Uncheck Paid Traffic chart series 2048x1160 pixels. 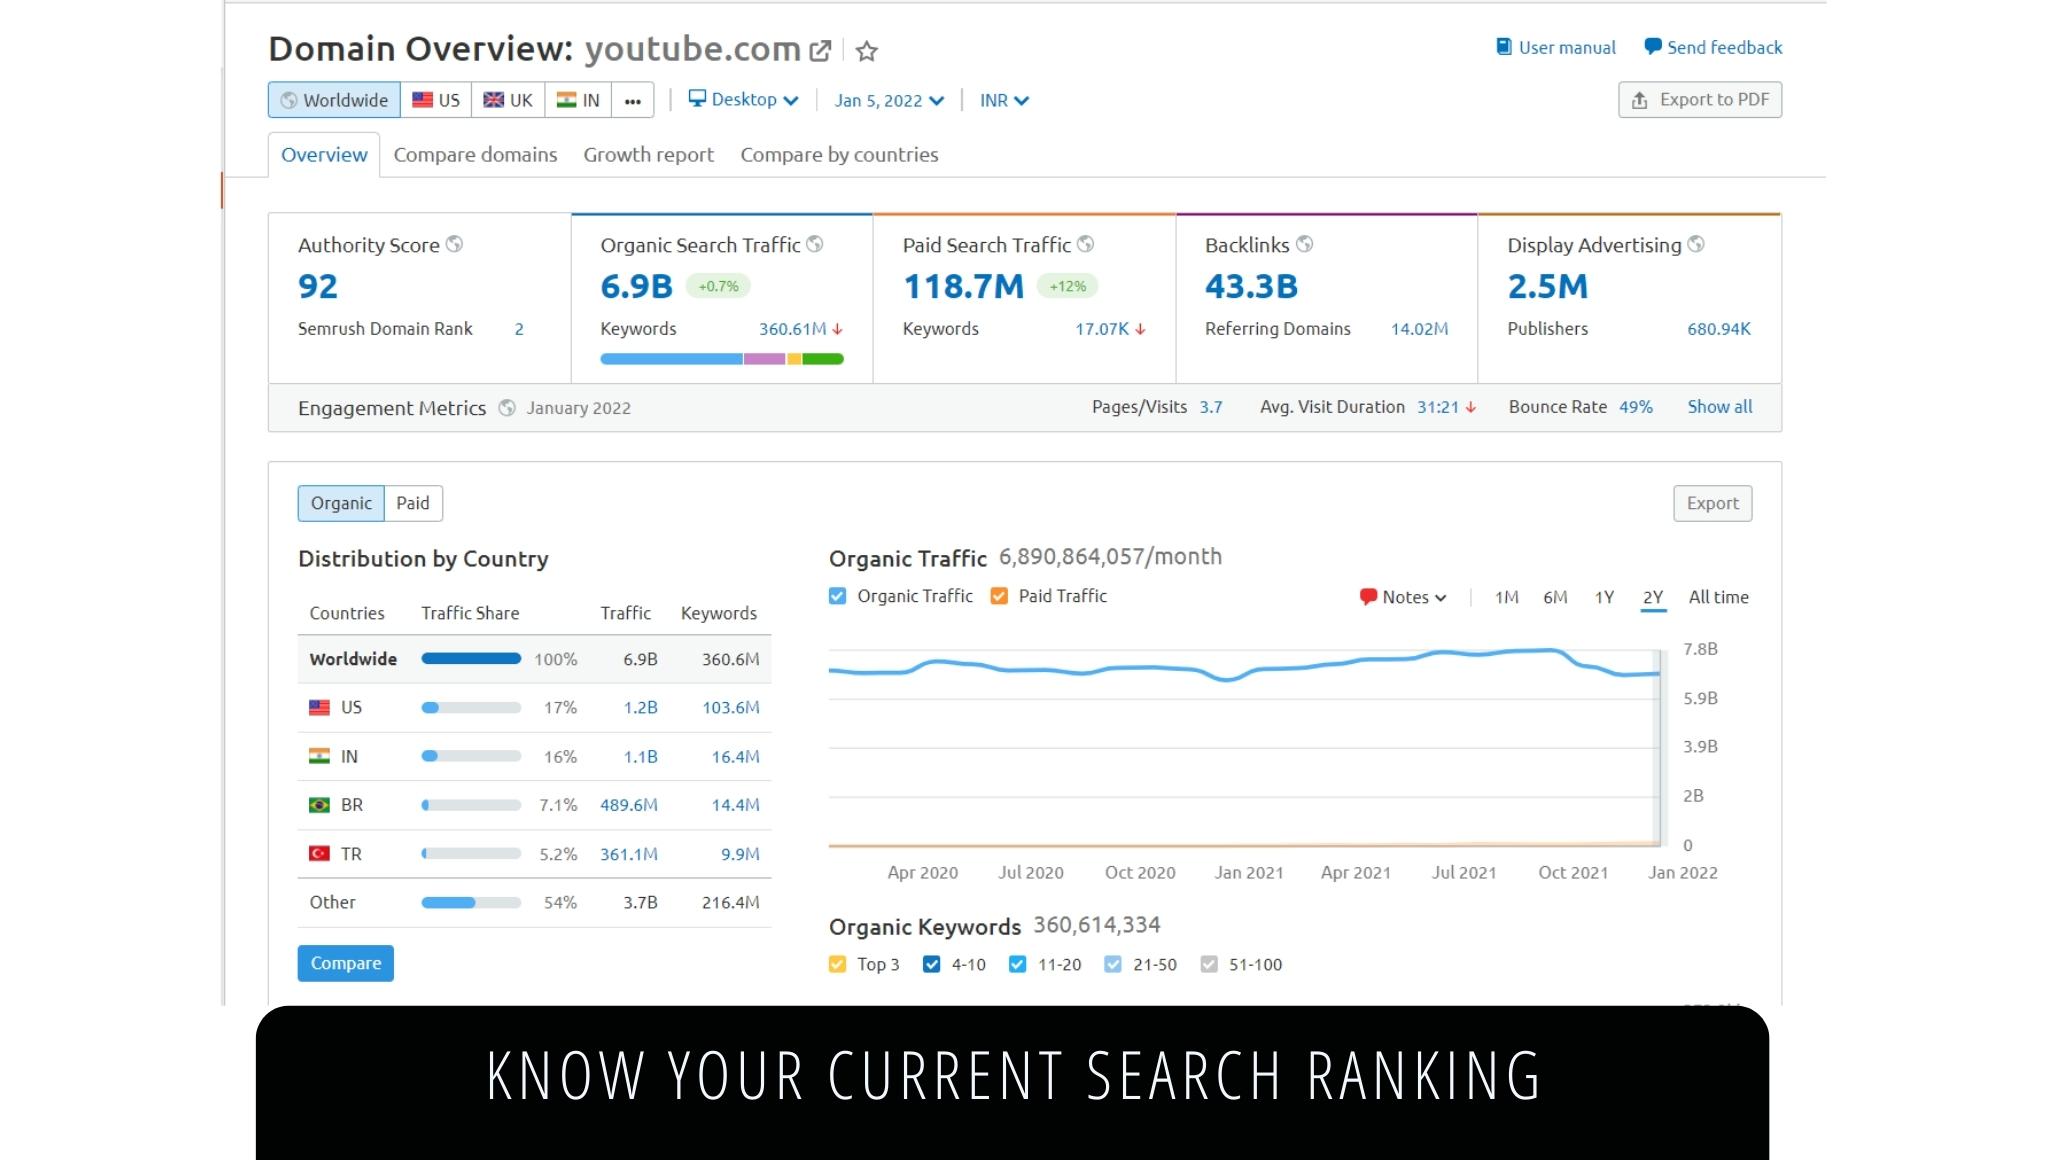click(999, 596)
